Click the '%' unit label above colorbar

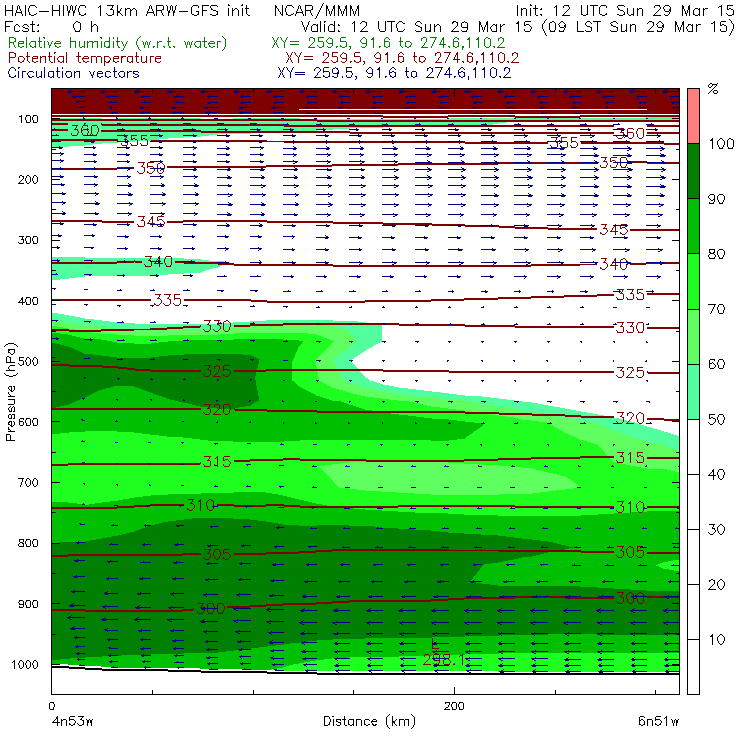point(713,89)
